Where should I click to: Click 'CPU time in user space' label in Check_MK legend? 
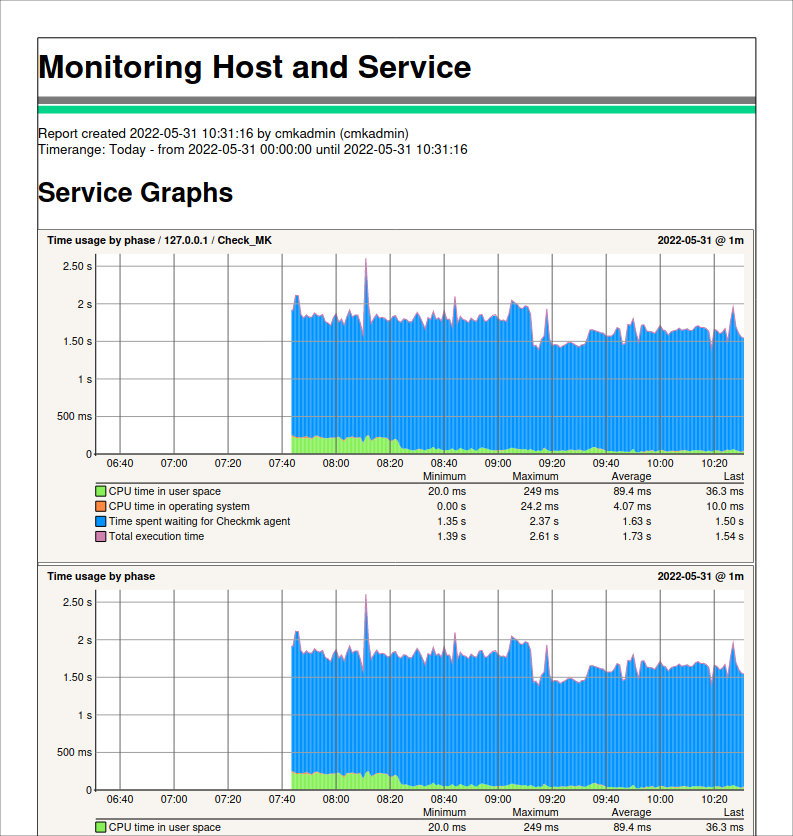[x=164, y=491]
